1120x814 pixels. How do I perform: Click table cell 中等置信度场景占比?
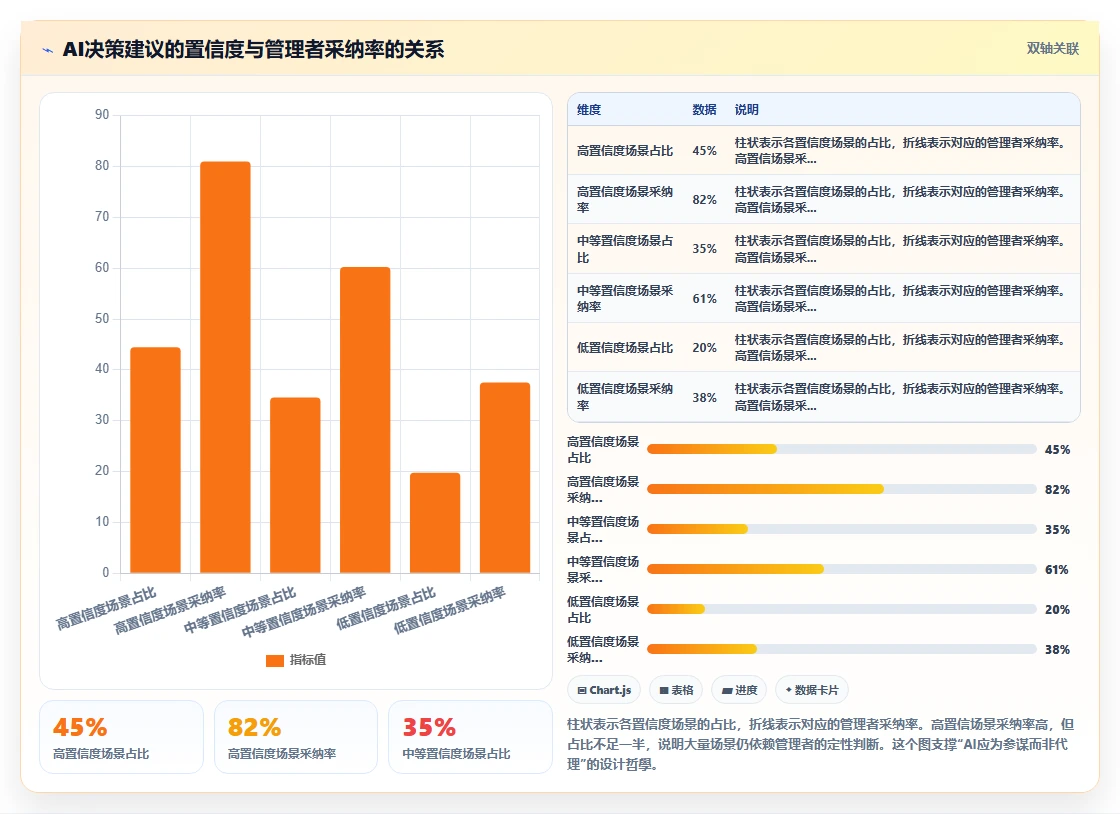point(625,249)
